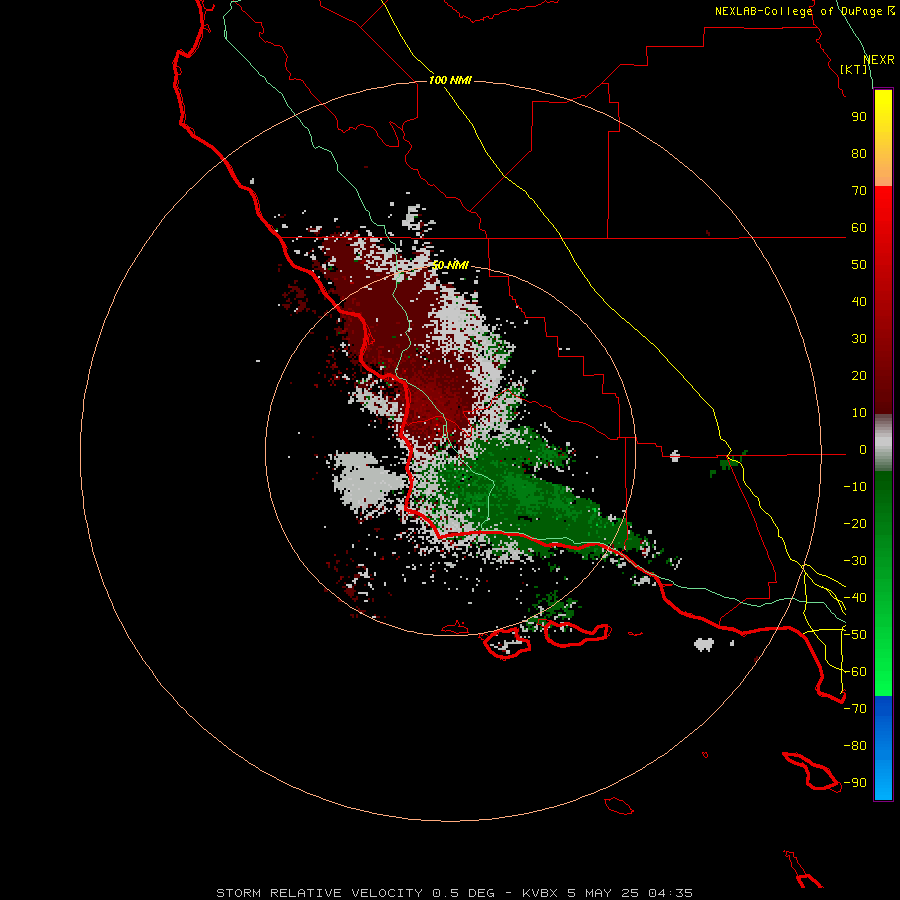Image resolution: width=900 pixels, height=900 pixels.
Task: Click the positive 30 knot scale value
Action: 859,339
